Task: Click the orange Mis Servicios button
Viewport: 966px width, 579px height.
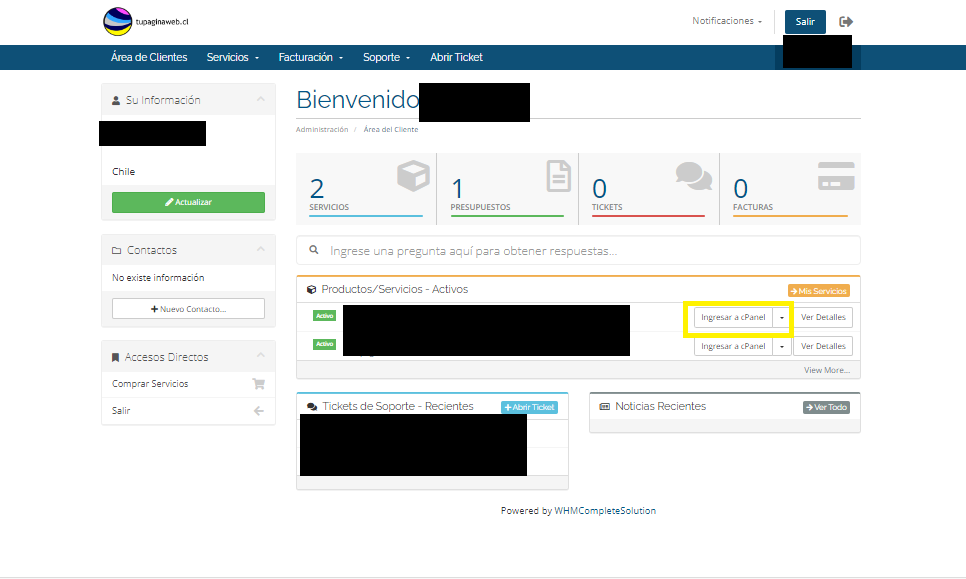Action: click(x=818, y=291)
